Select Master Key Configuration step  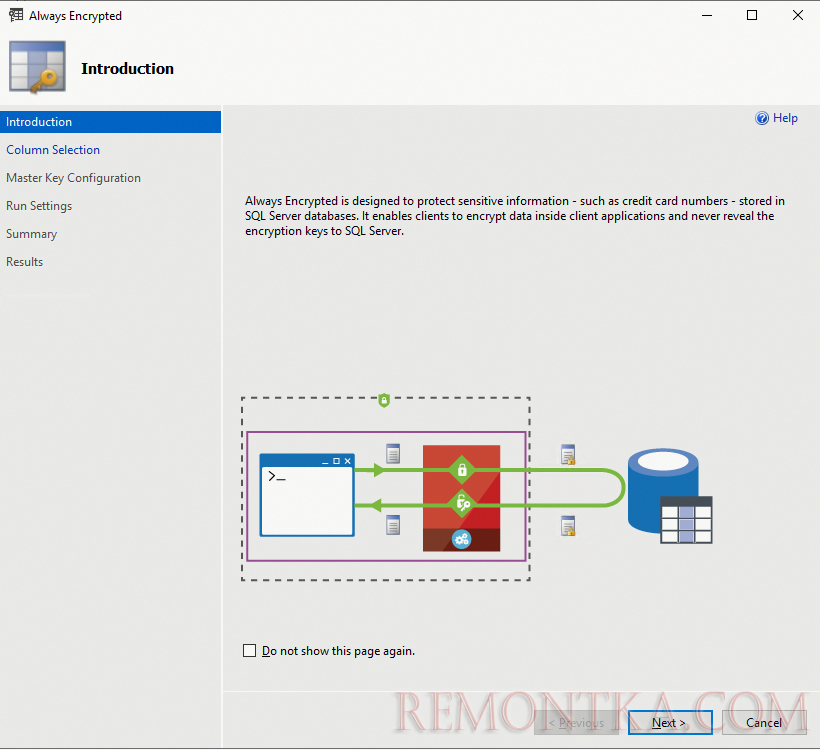click(73, 178)
